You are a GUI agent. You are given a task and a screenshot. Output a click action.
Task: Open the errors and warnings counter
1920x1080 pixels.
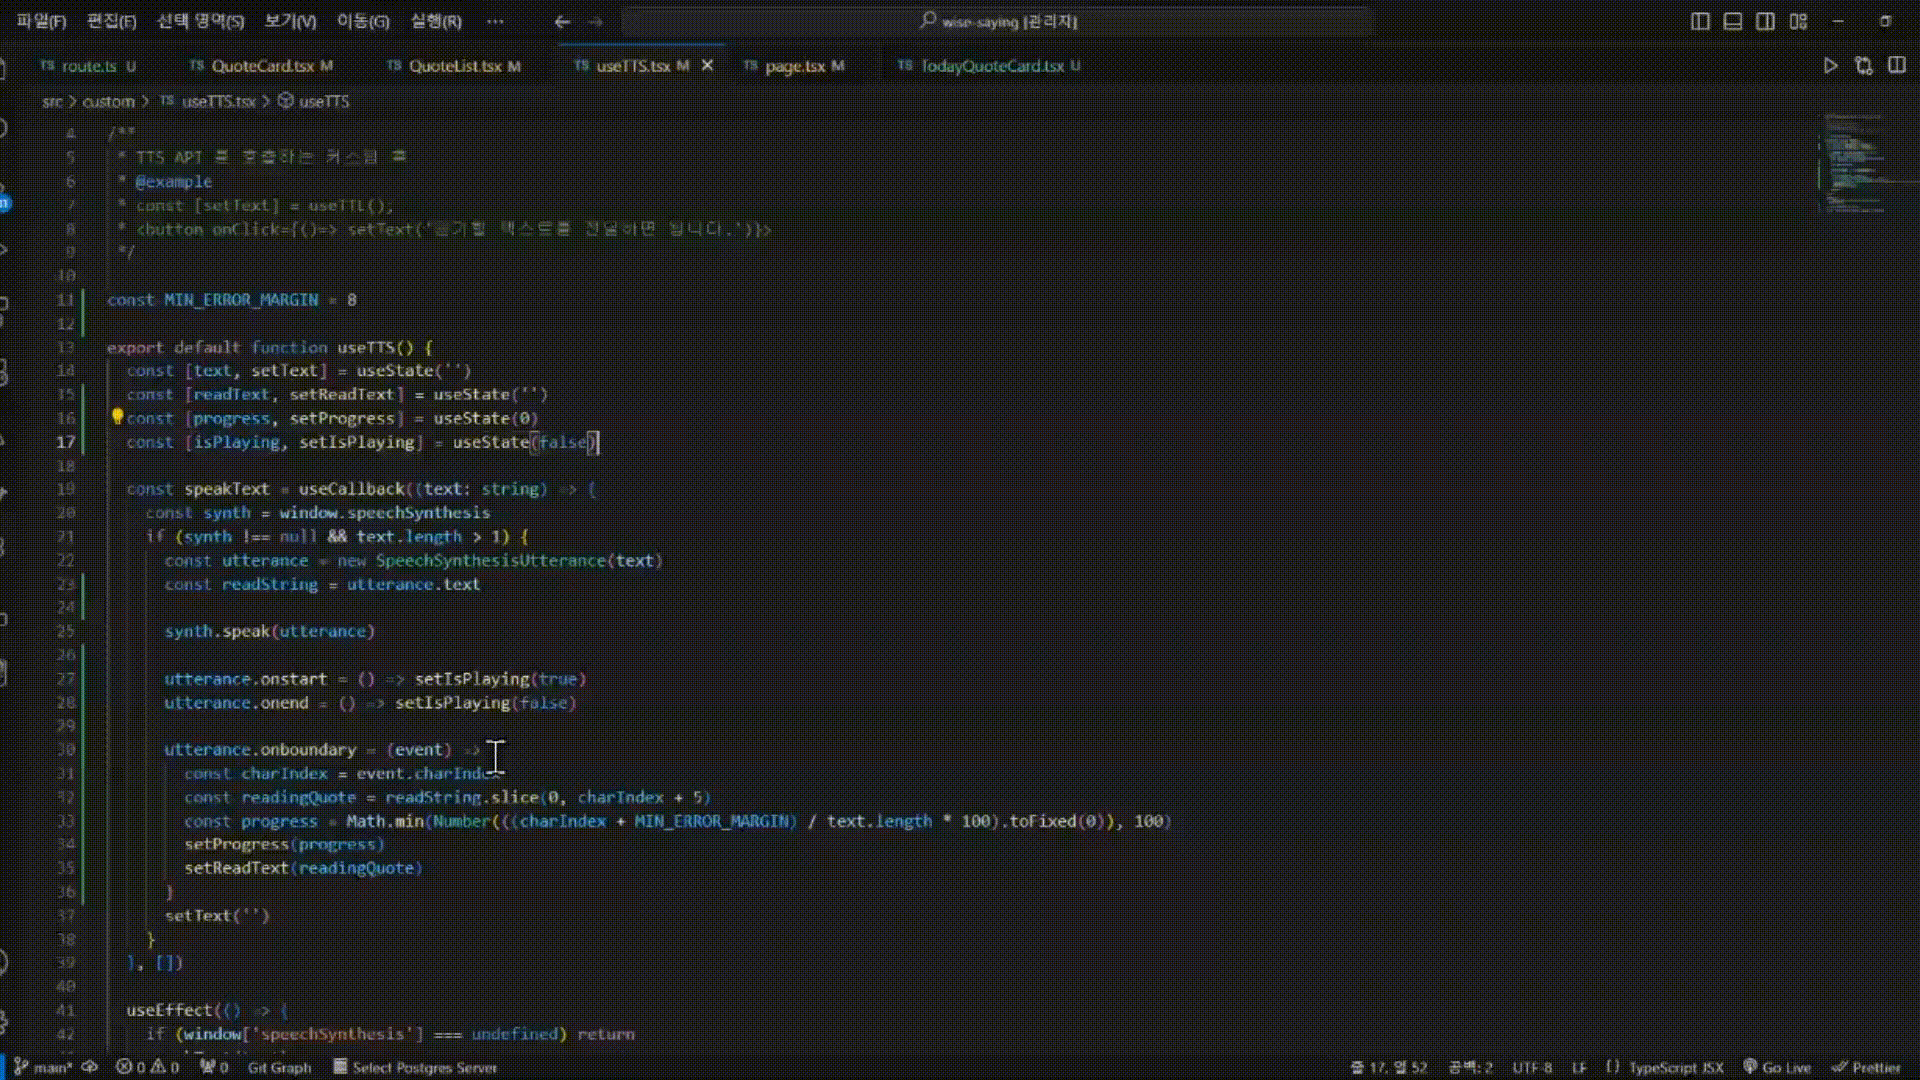147,1067
